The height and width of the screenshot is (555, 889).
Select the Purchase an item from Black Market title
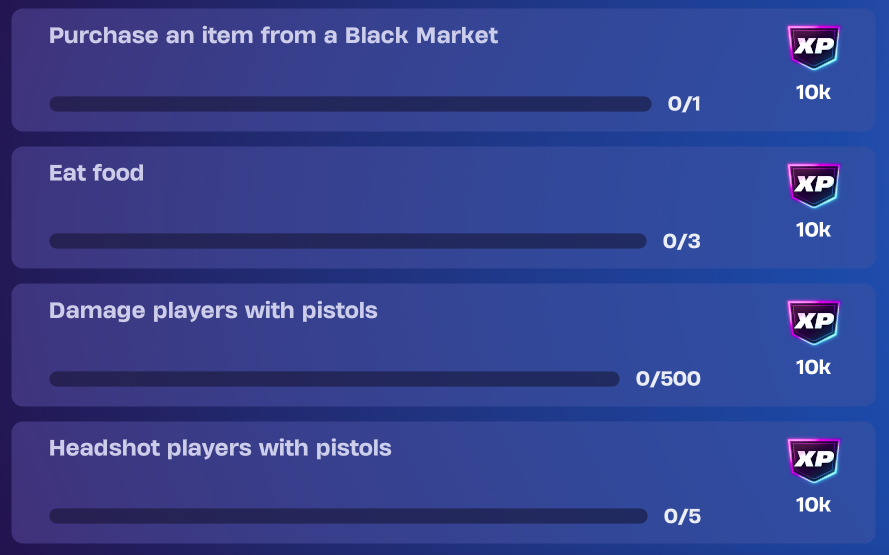pyautogui.click(x=273, y=36)
